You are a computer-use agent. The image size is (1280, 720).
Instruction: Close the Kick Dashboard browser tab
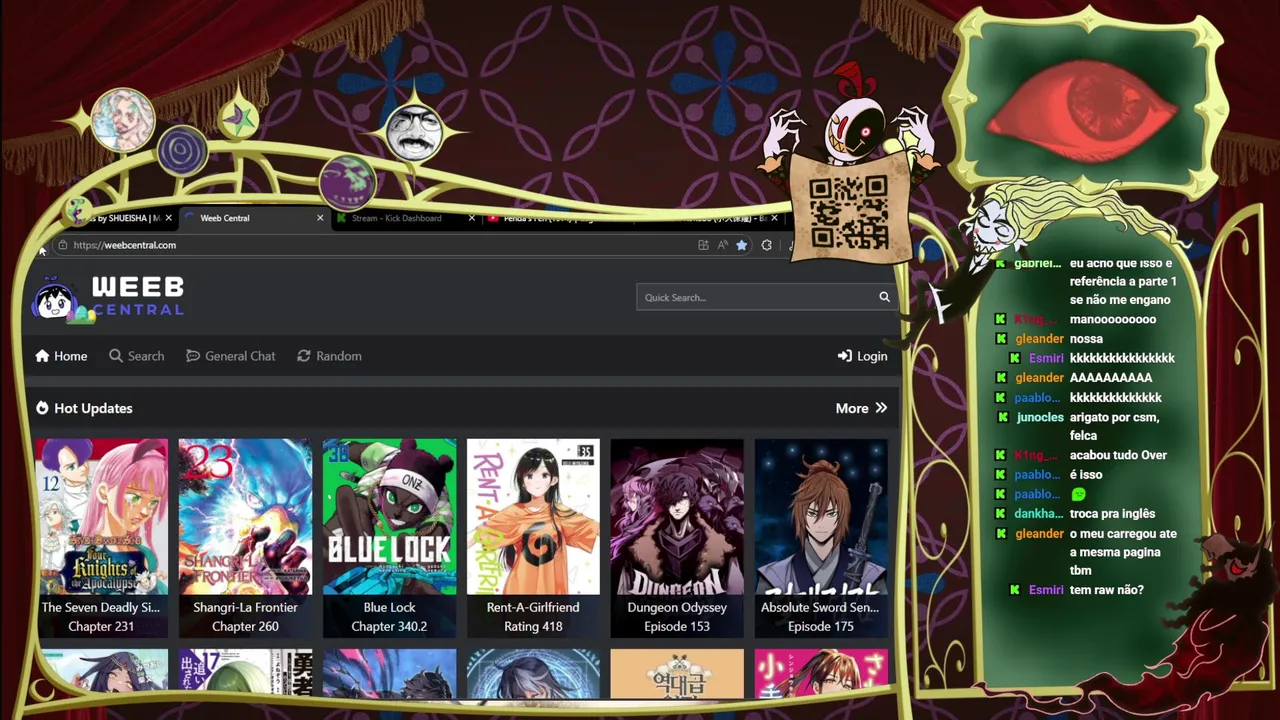[x=472, y=218]
